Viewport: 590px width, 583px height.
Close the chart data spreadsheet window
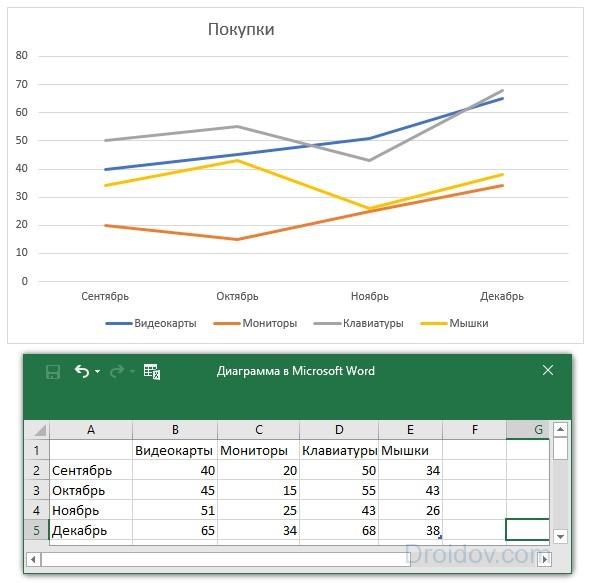click(x=548, y=370)
